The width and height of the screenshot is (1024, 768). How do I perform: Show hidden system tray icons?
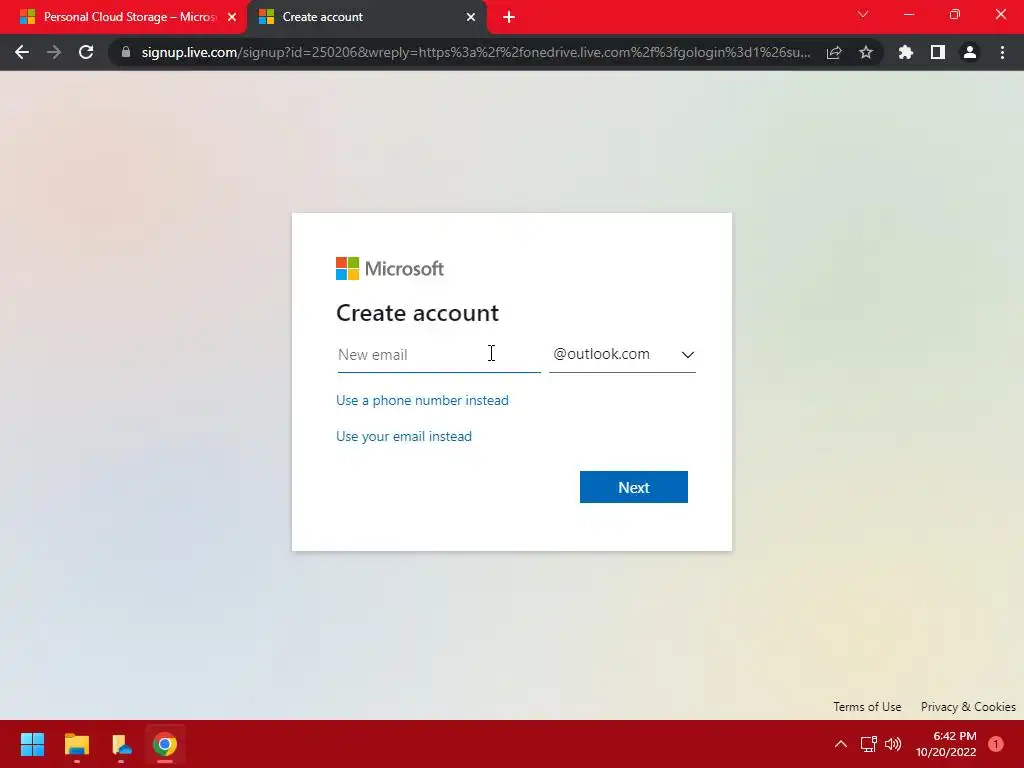click(x=841, y=744)
